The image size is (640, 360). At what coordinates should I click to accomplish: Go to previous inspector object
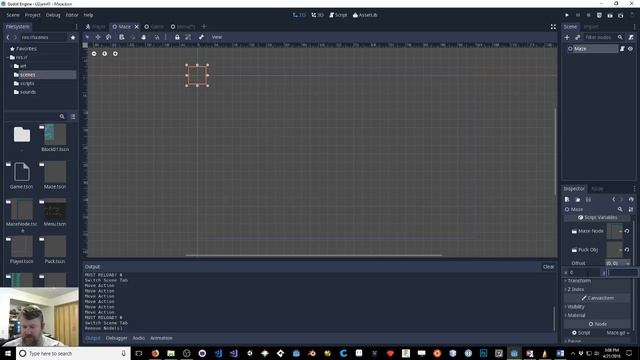coord(613,200)
